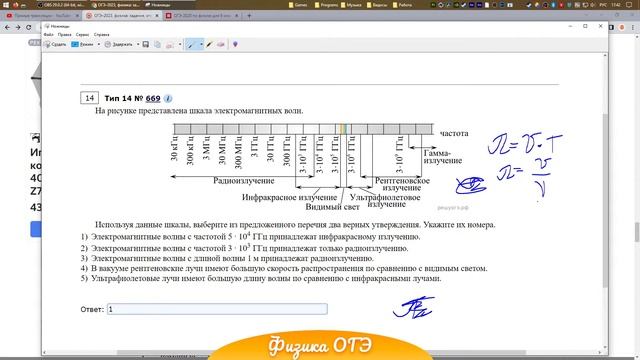The height and width of the screenshot is (360, 640).
Task: Select the highlighter marker tool
Action: [x=209, y=44]
